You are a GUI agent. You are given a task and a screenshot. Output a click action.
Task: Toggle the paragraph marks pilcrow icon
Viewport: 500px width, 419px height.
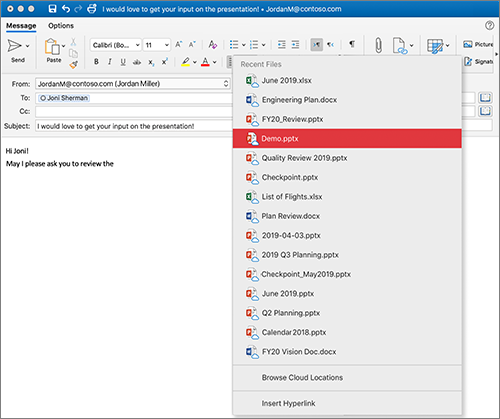(352, 44)
